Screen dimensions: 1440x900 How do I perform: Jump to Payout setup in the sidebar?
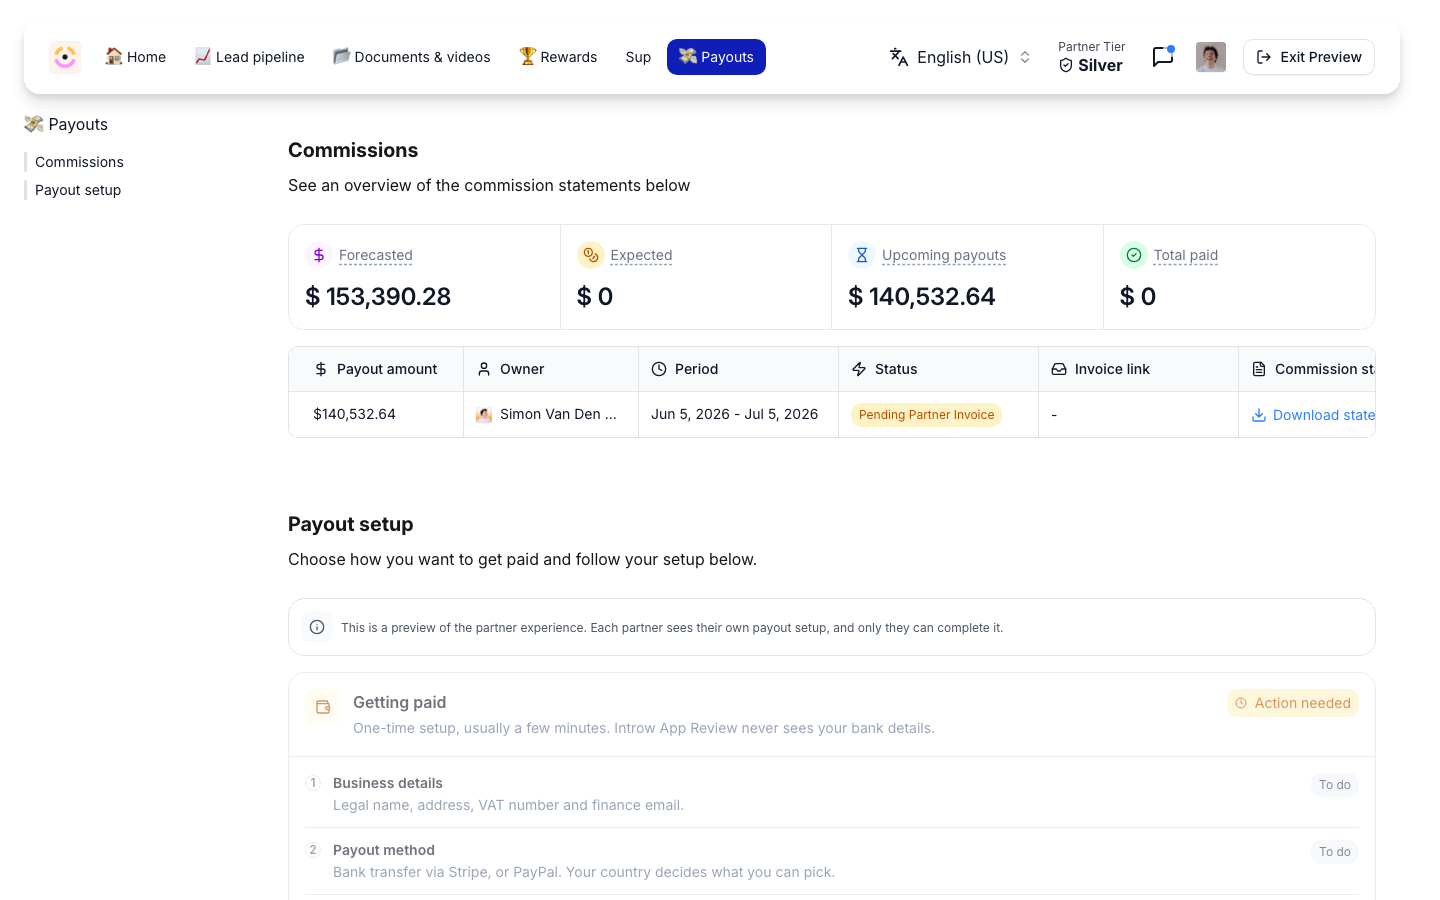tap(78, 190)
